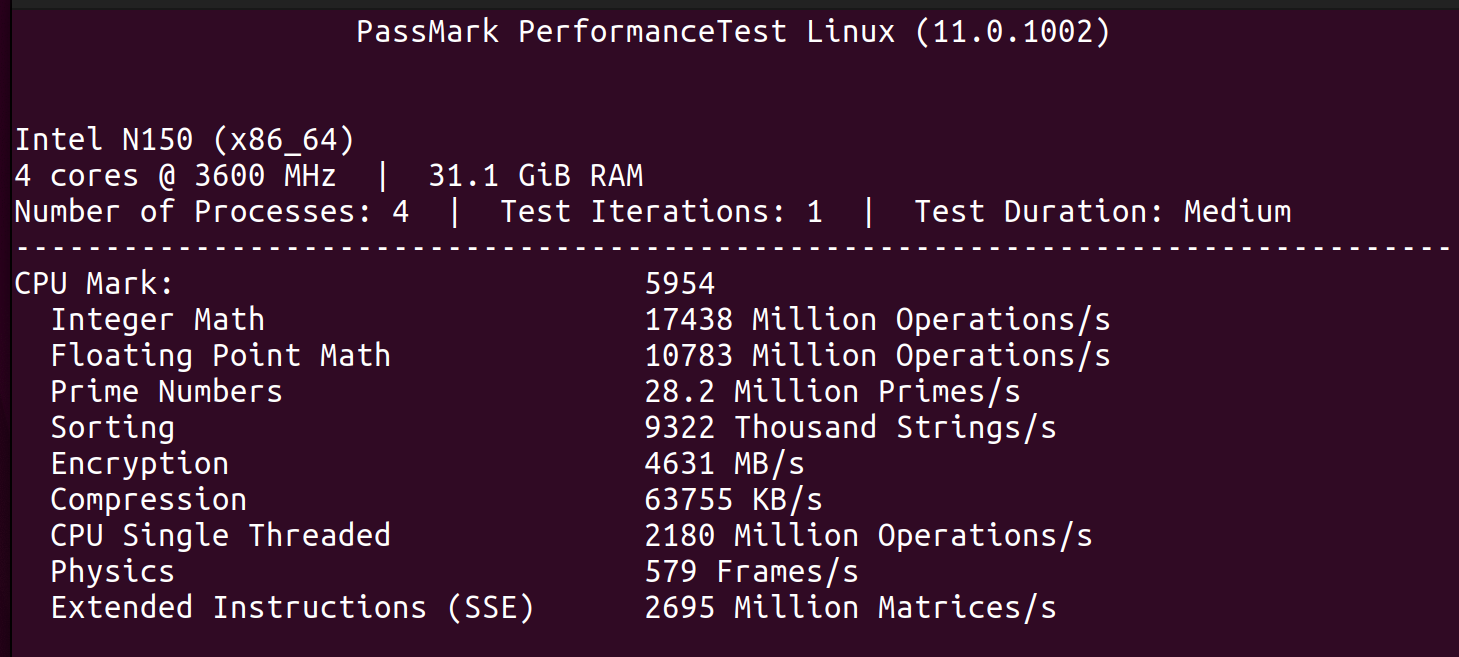Click the '31.1 GiB RAM' text
1459x657 pixels.
tap(535, 176)
